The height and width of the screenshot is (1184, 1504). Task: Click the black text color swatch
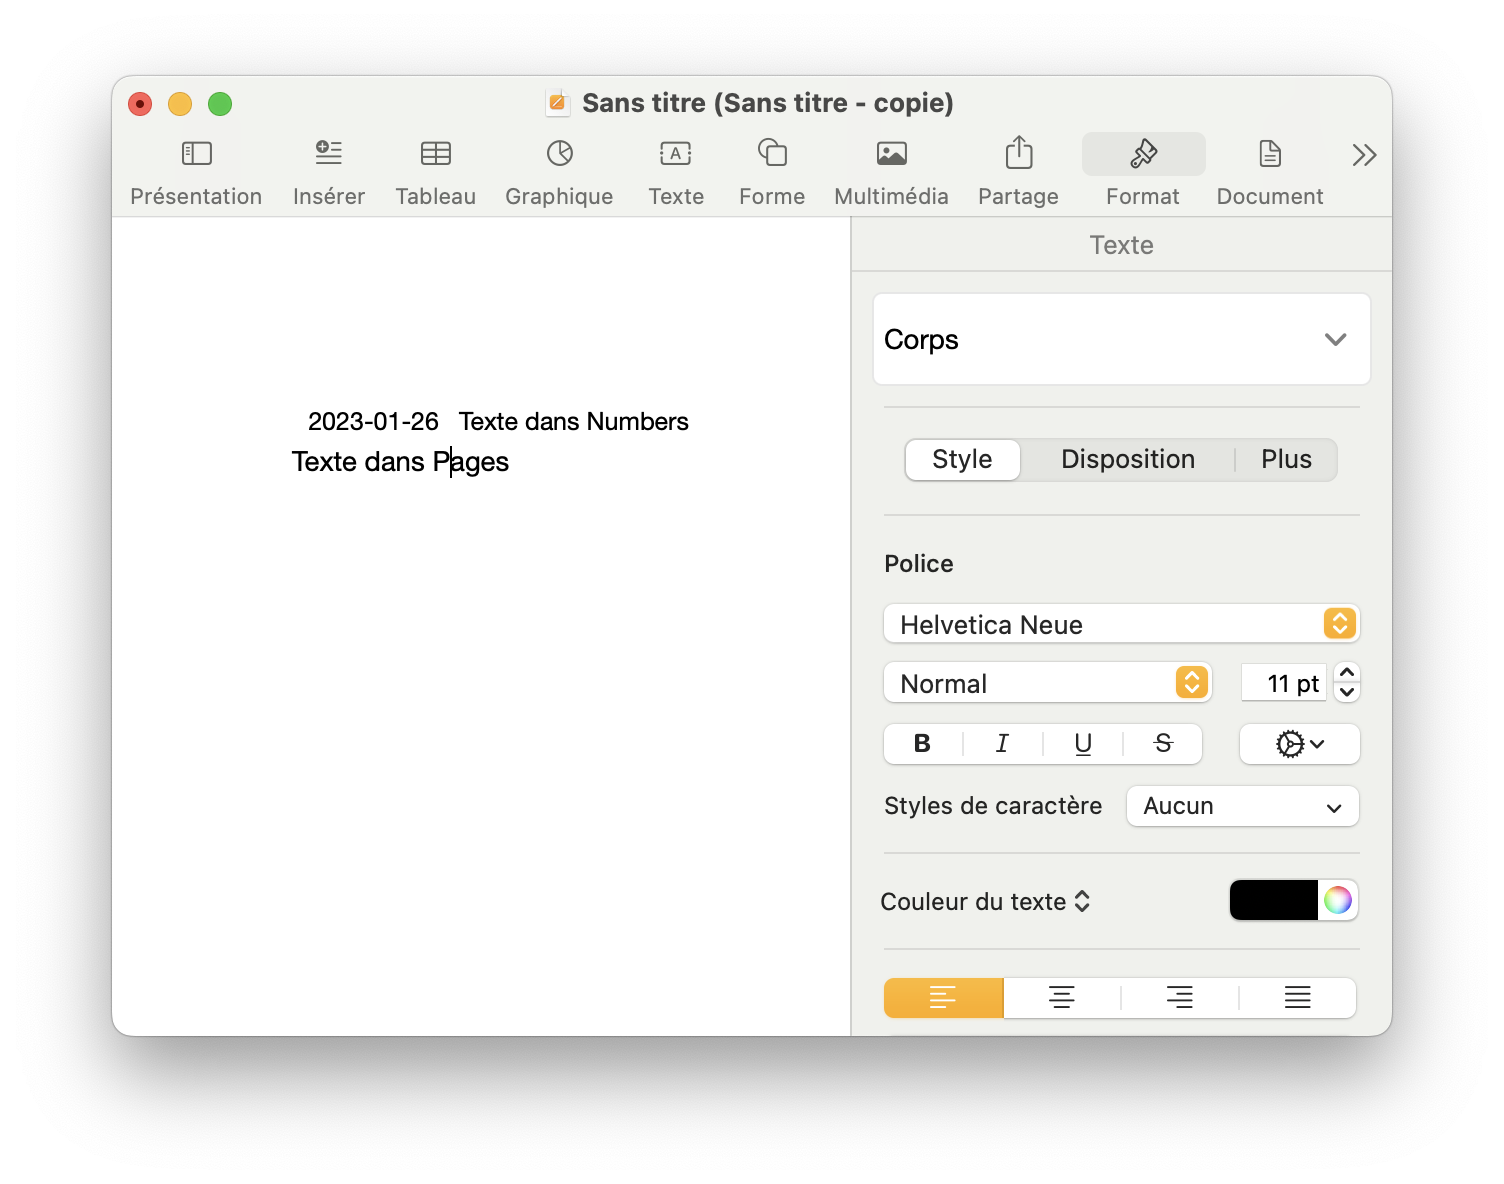(x=1274, y=901)
